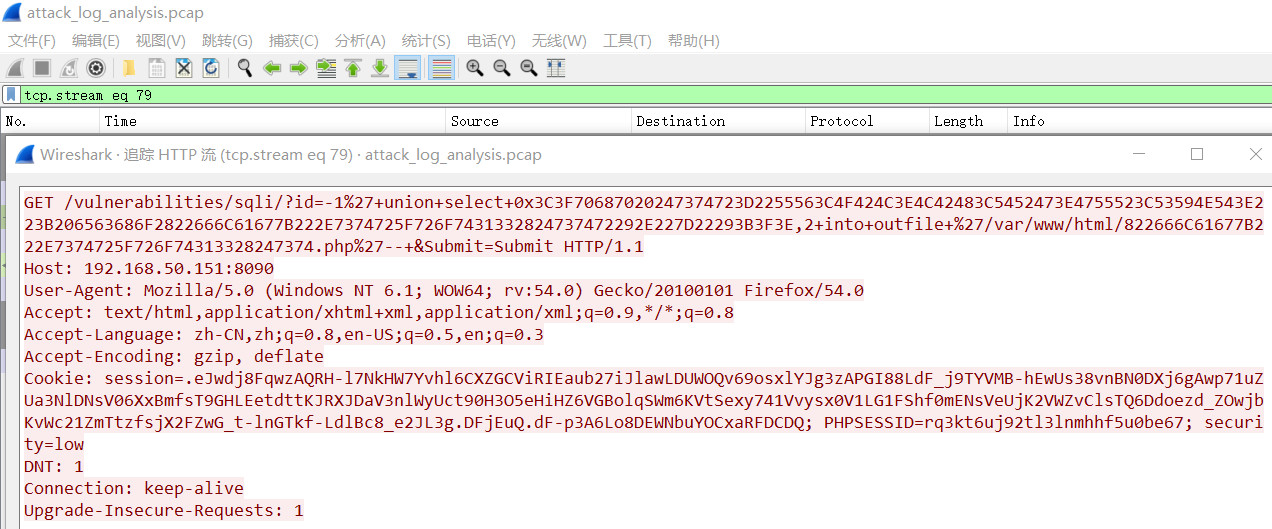The image size is (1272, 529).
Task: Open the 视图(V) menu
Action: coord(161,41)
